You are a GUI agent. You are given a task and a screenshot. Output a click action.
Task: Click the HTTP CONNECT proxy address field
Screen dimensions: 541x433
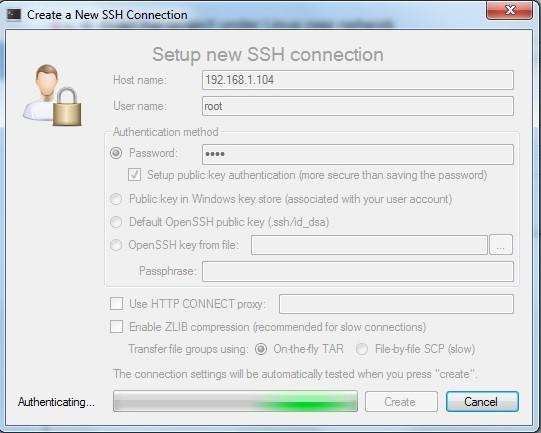[x=396, y=304]
